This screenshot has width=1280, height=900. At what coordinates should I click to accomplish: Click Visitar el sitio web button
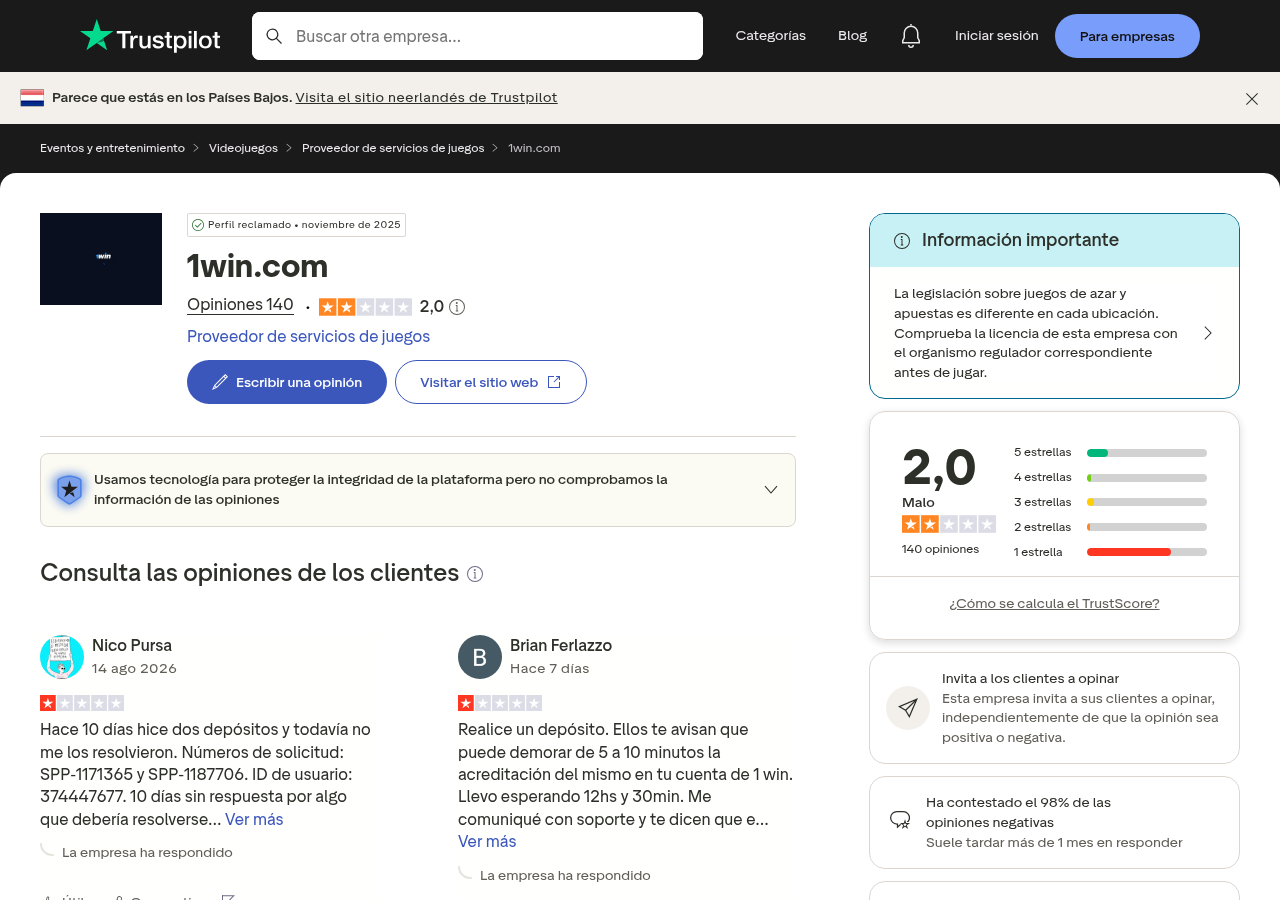coord(491,382)
